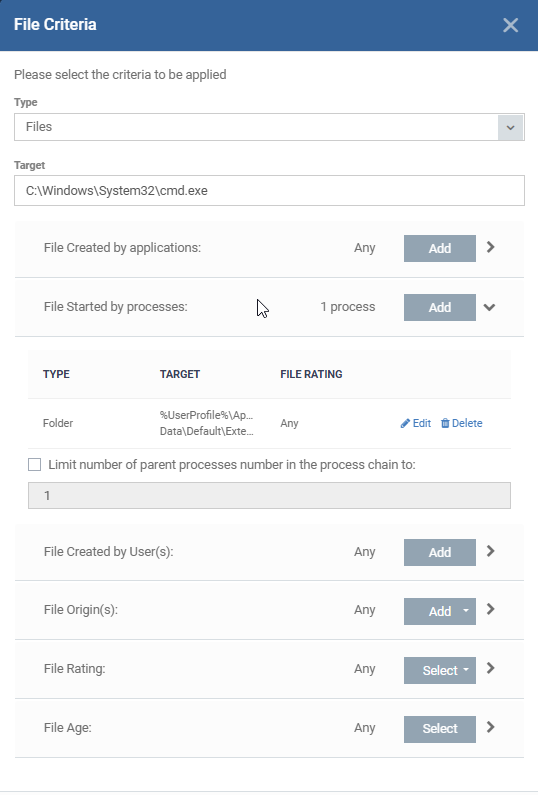Open the Type dropdown showing Files
Image resolution: width=538 pixels, height=795 pixels.
[269, 127]
